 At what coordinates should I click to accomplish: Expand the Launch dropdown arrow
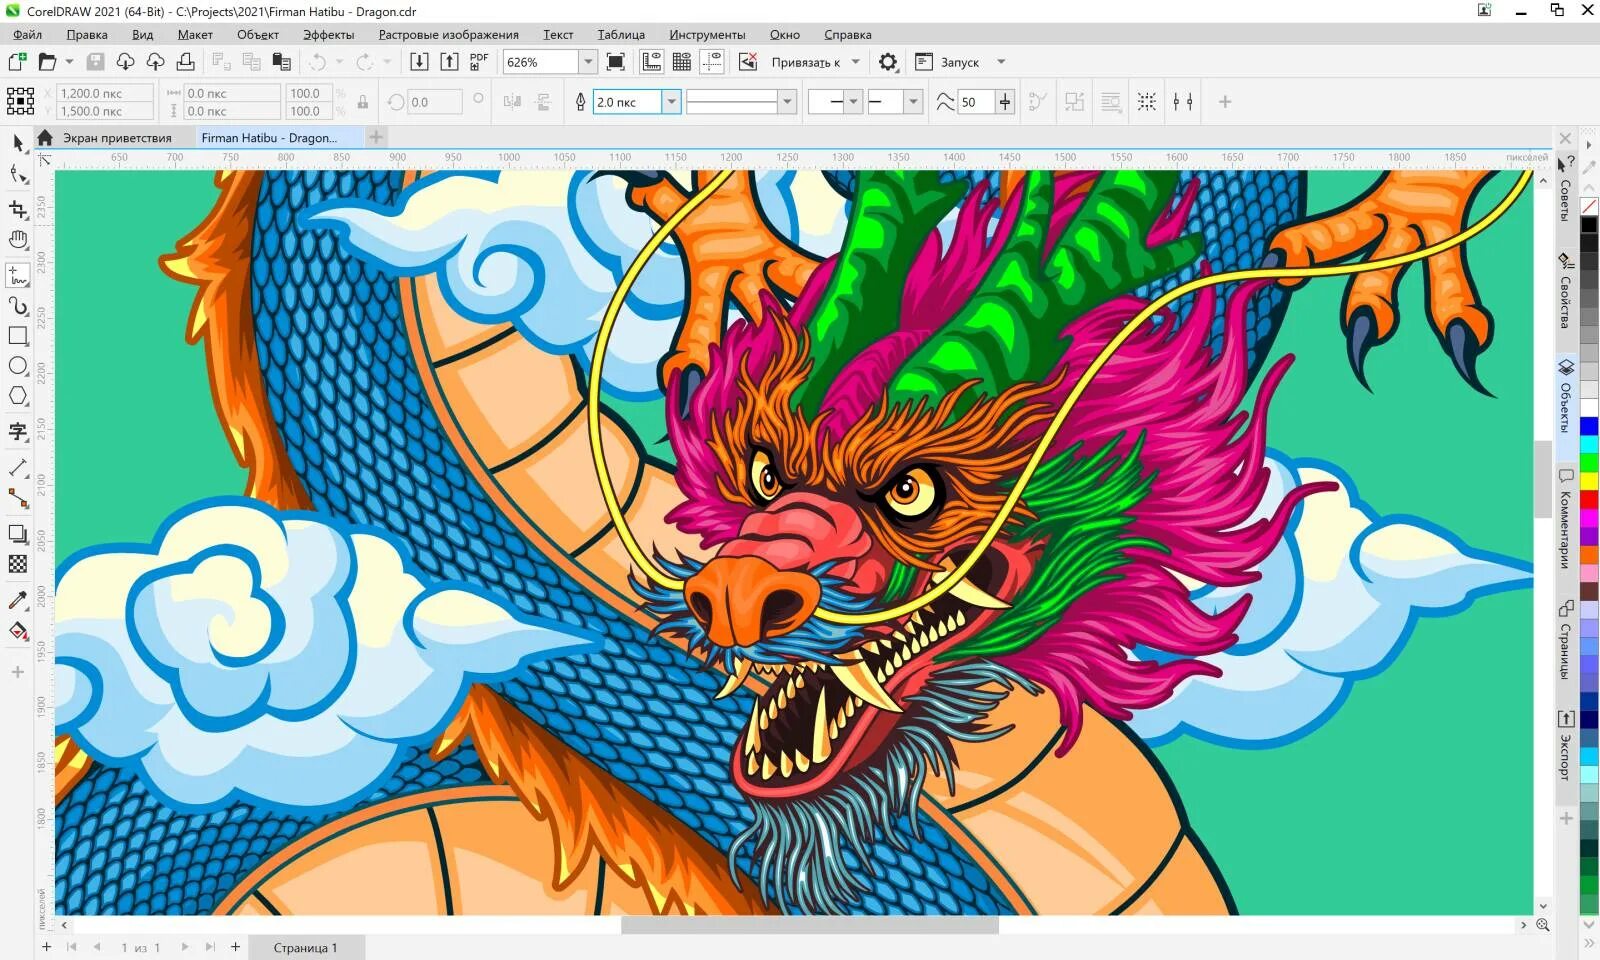click(x=1001, y=62)
